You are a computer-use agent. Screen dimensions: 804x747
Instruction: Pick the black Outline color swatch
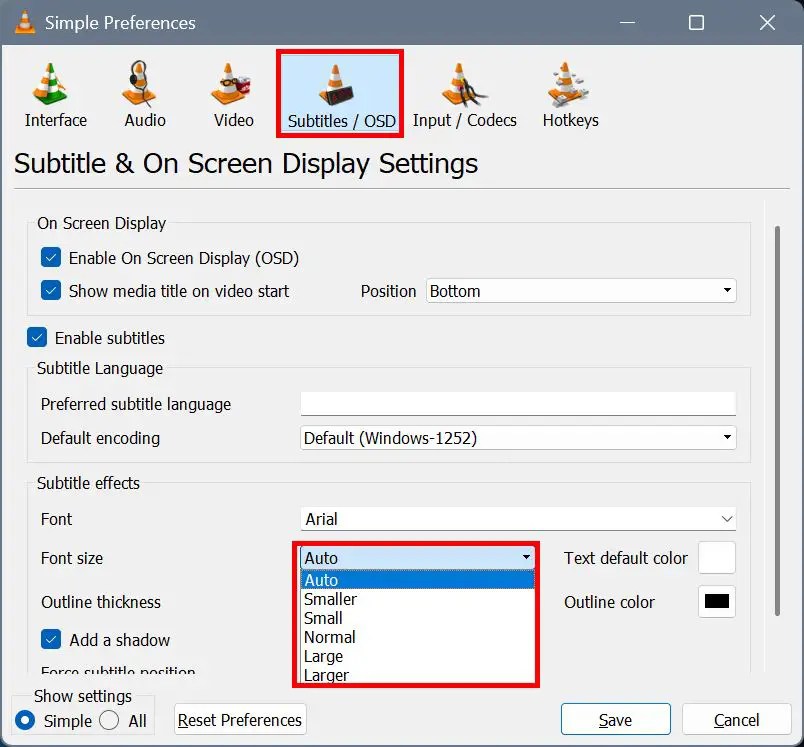717,601
